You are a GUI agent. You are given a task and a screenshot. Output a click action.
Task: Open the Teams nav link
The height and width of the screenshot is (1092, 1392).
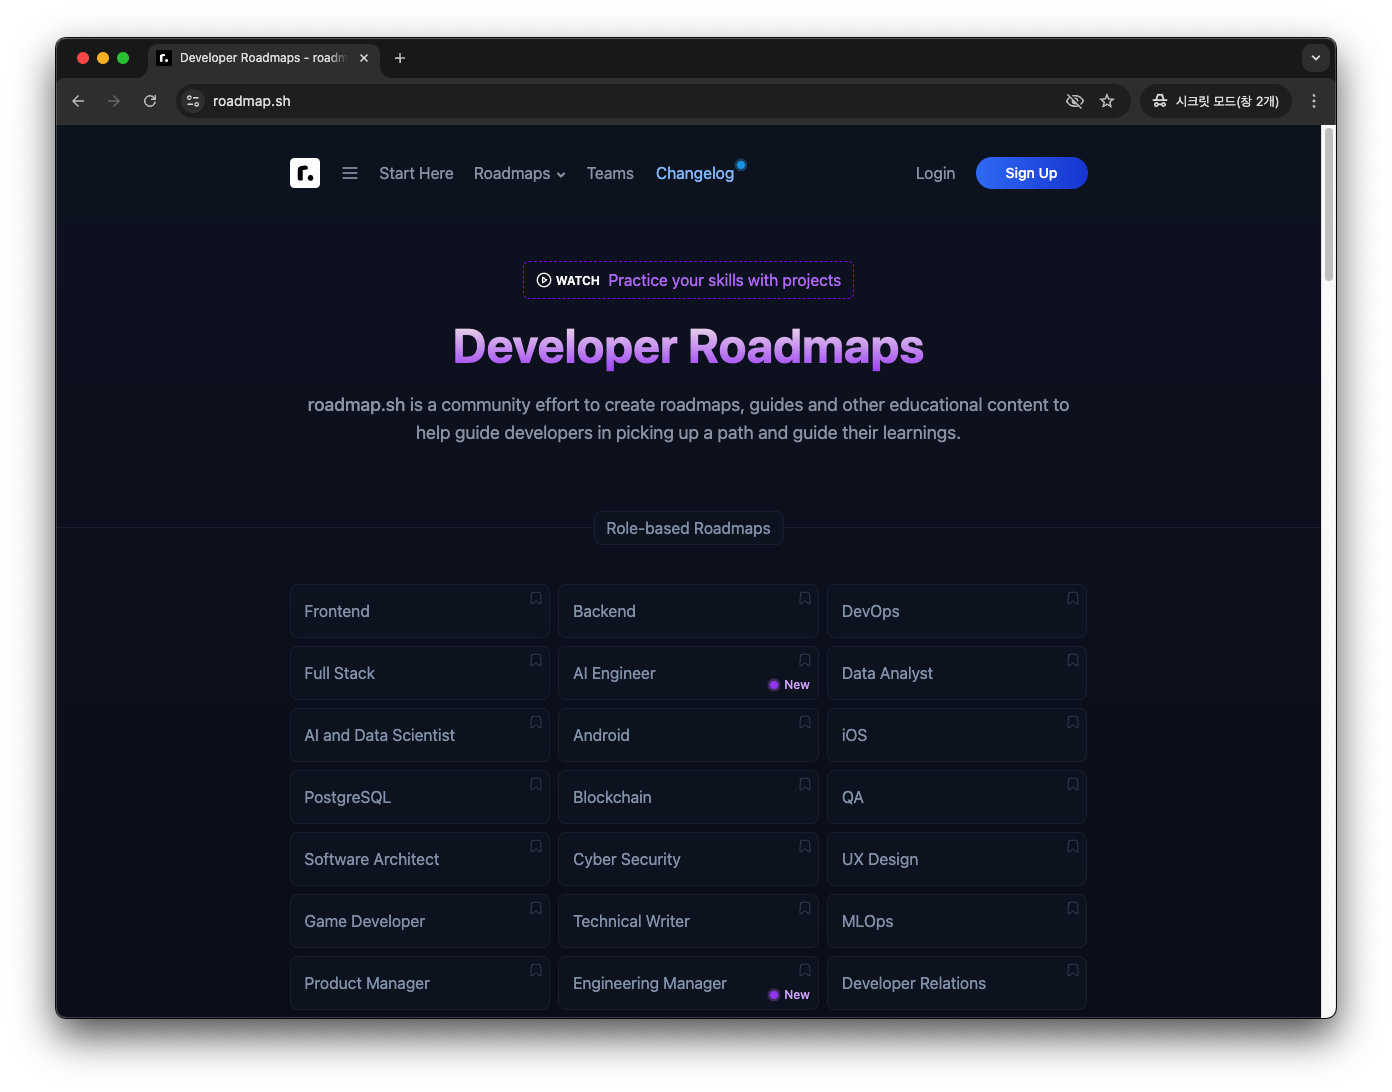[x=610, y=173]
